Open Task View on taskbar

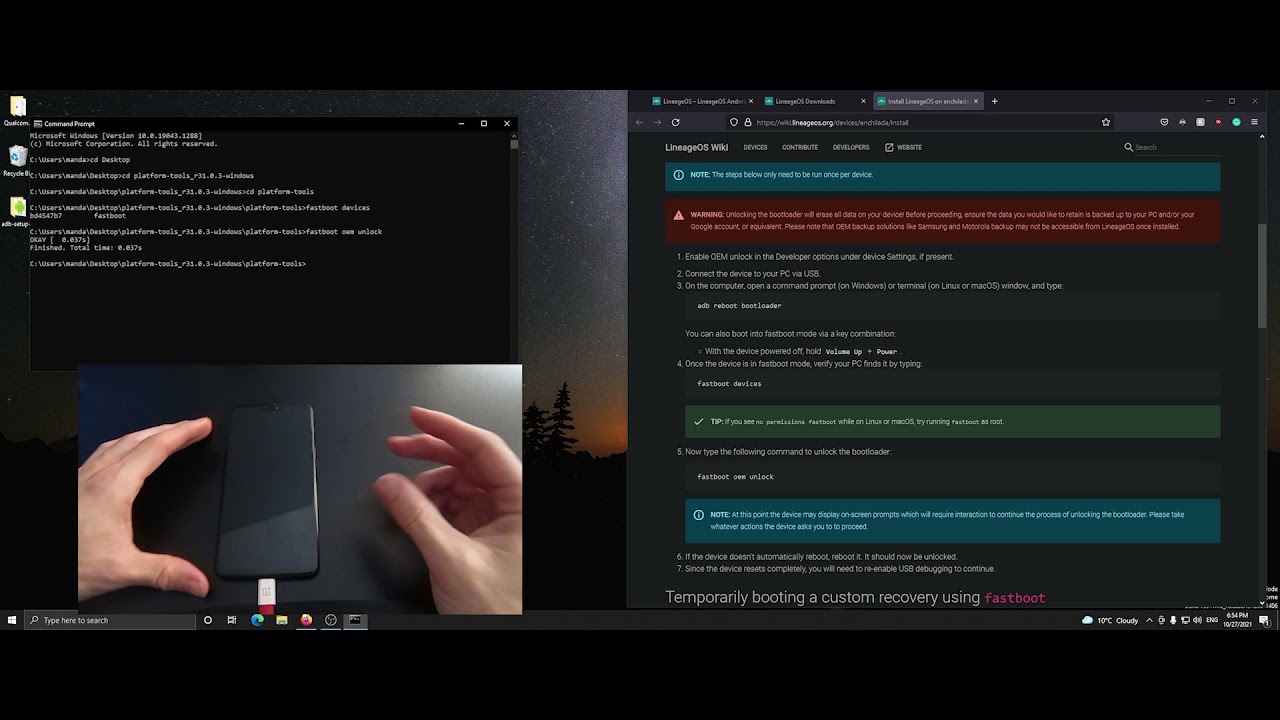click(x=232, y=620)
